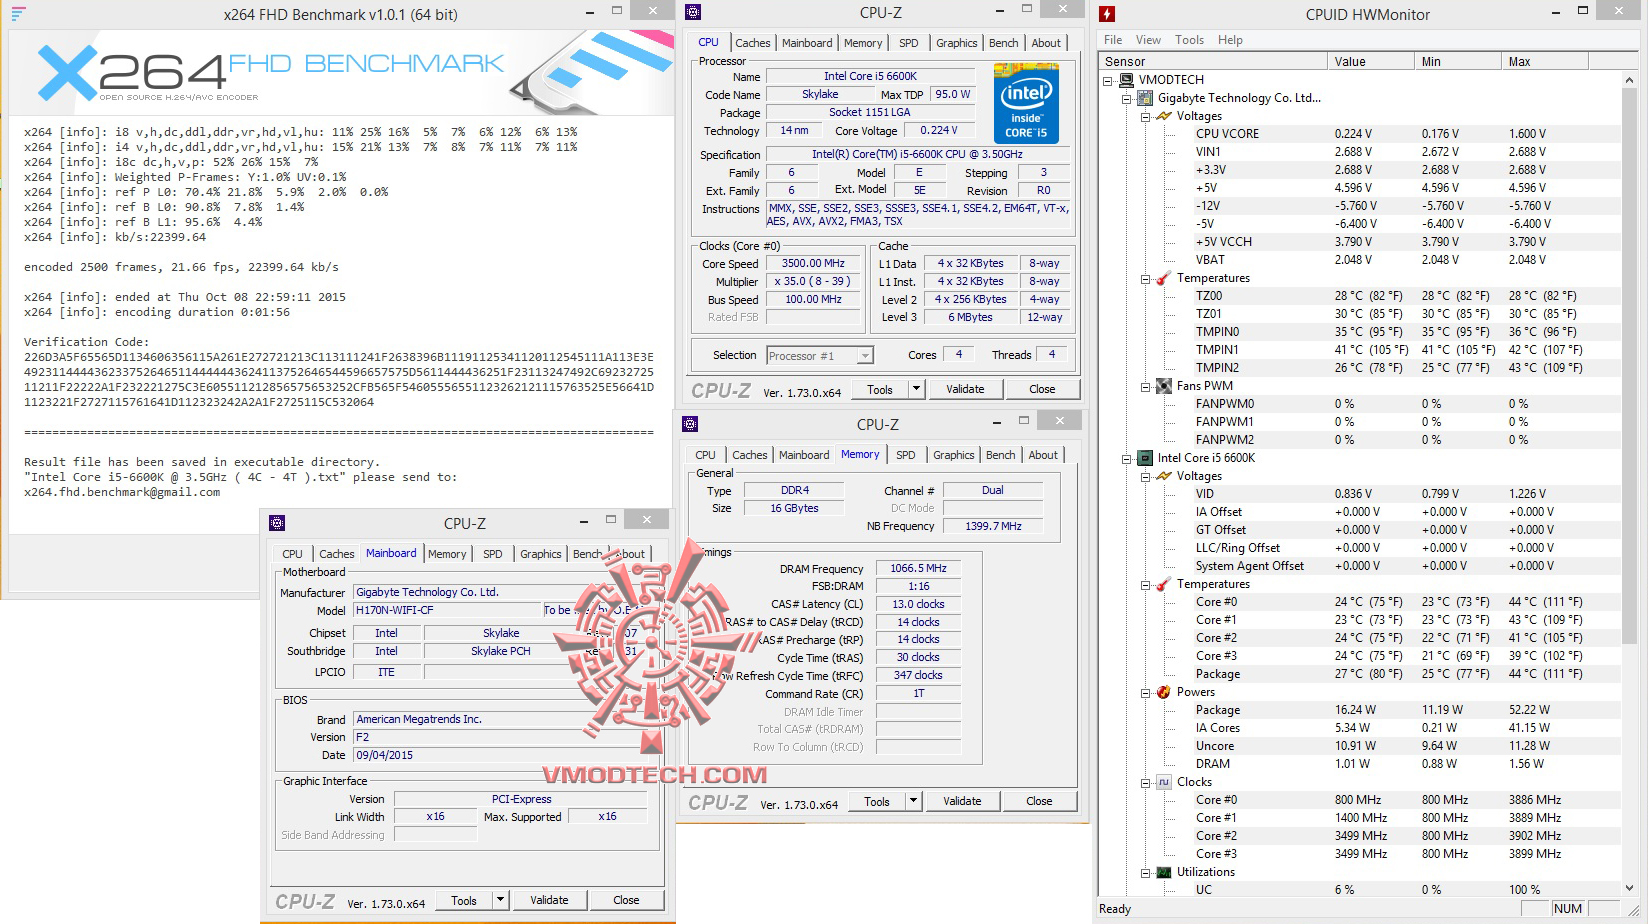Click the Sensor column header in HWMonitor

click(x=1214, y=61)
